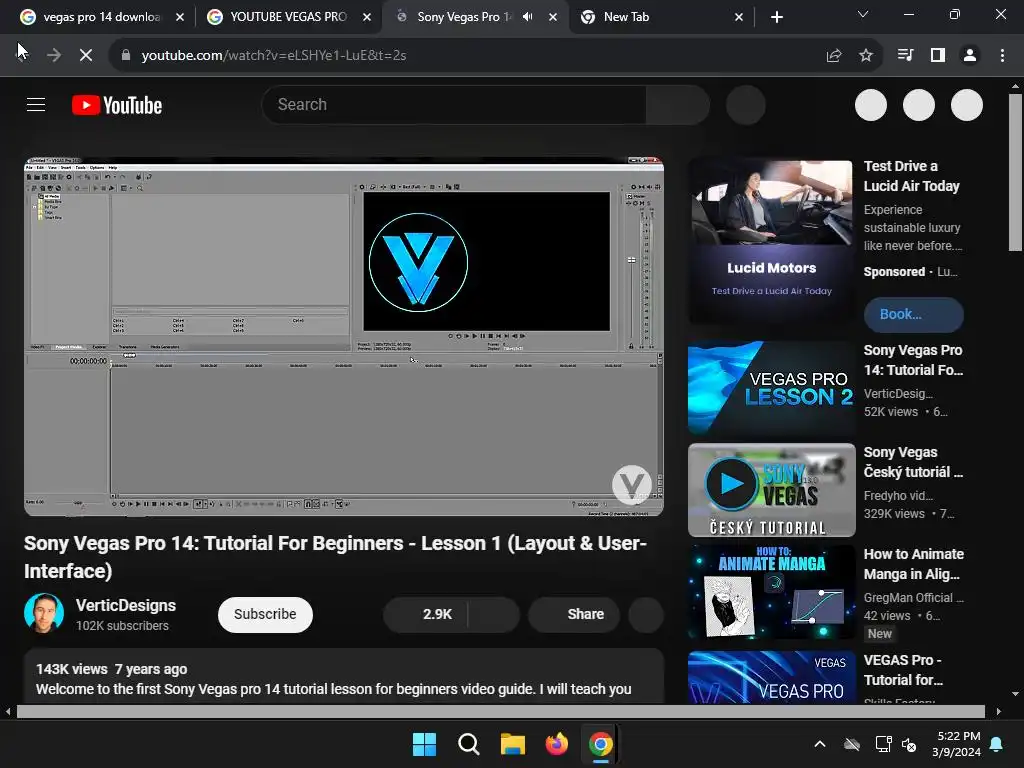Add a new tab with the plus button

tap(776, 17)
